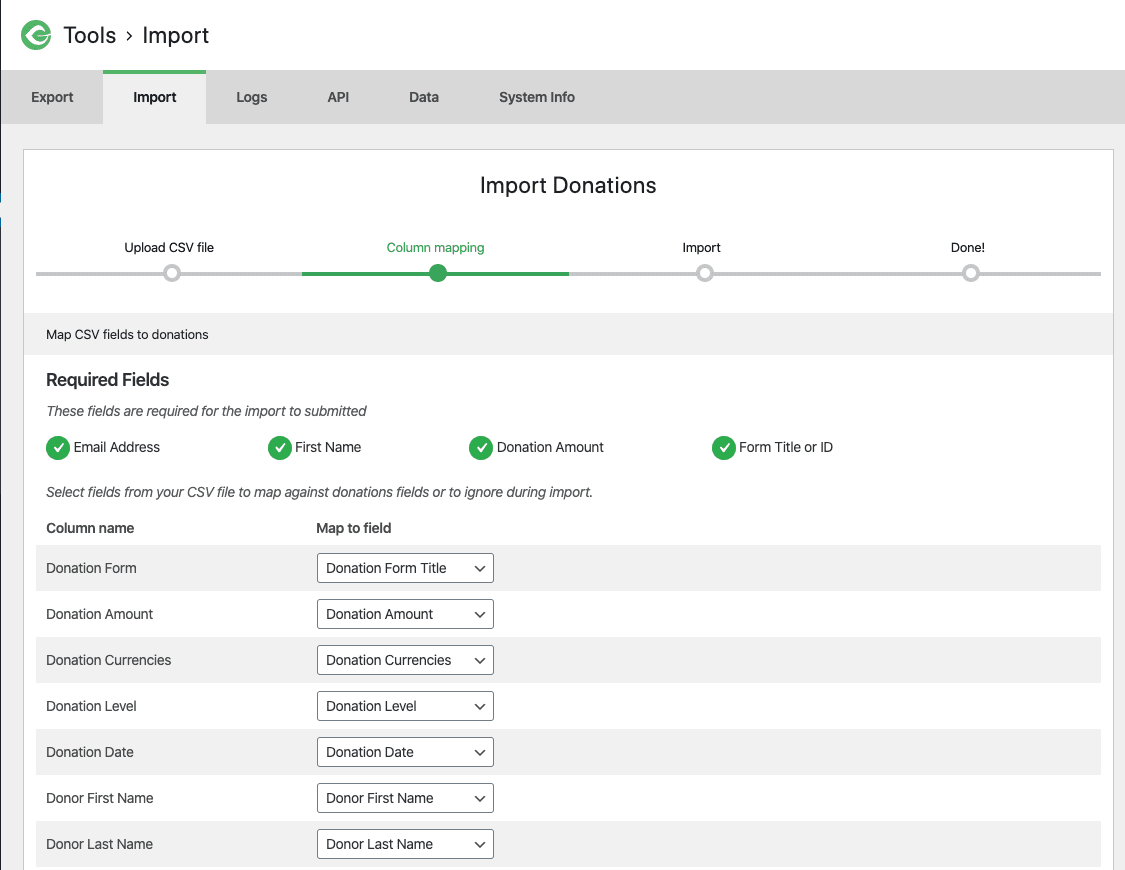Click the Import breadcrumb heading text
1125x870 pixels.
176,35
